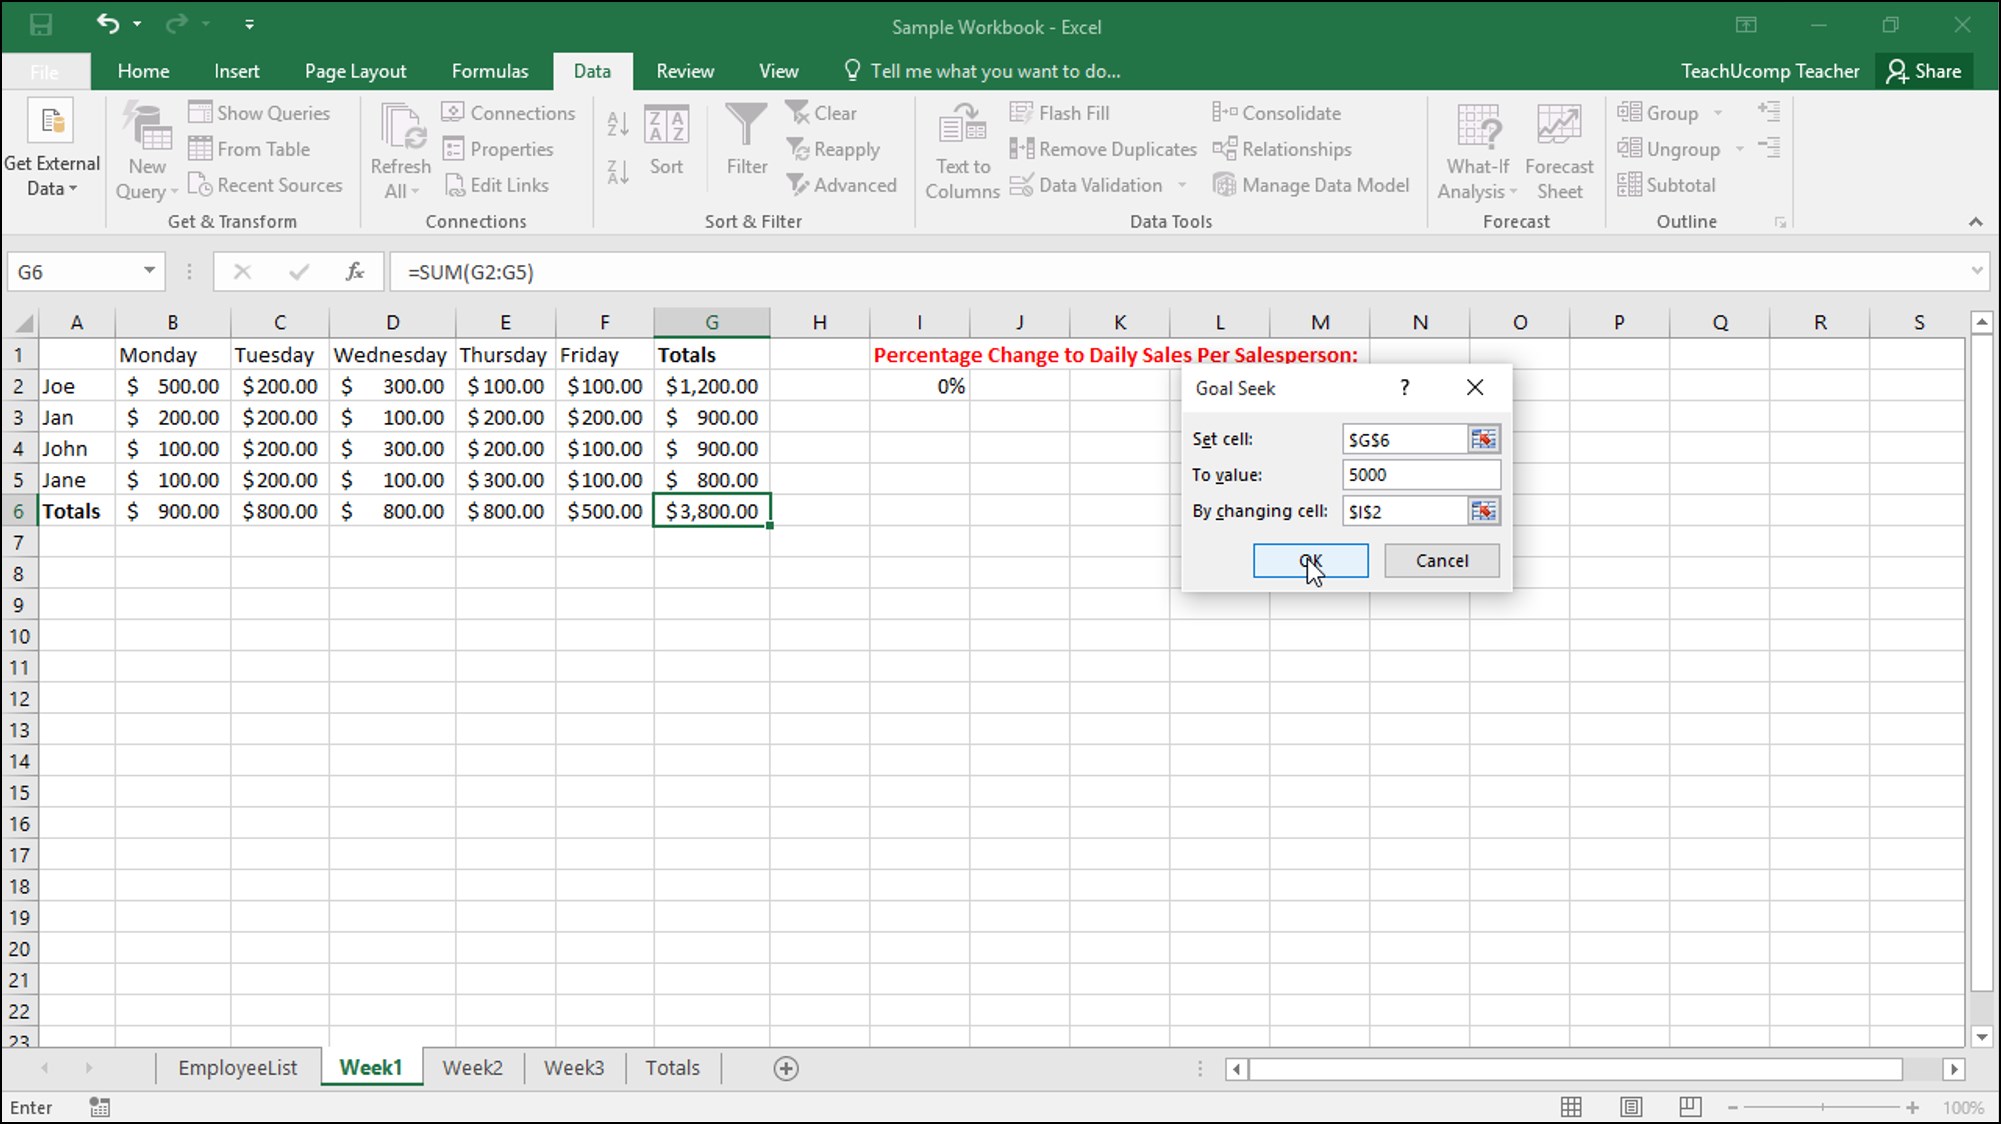Click the range collapse selector for Set cell
This screenshot has height=1124, width=2001.
(1484, 438)
